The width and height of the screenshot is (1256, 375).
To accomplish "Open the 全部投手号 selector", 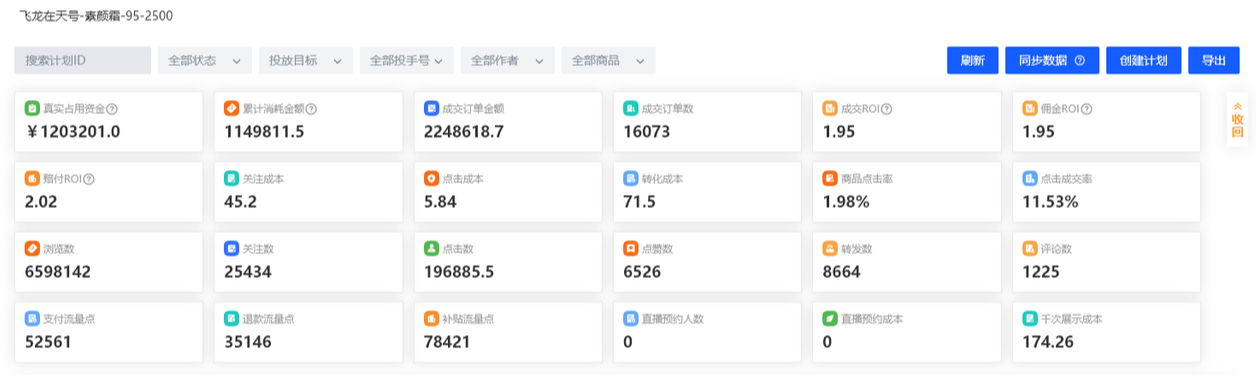I will coord(407,60).
